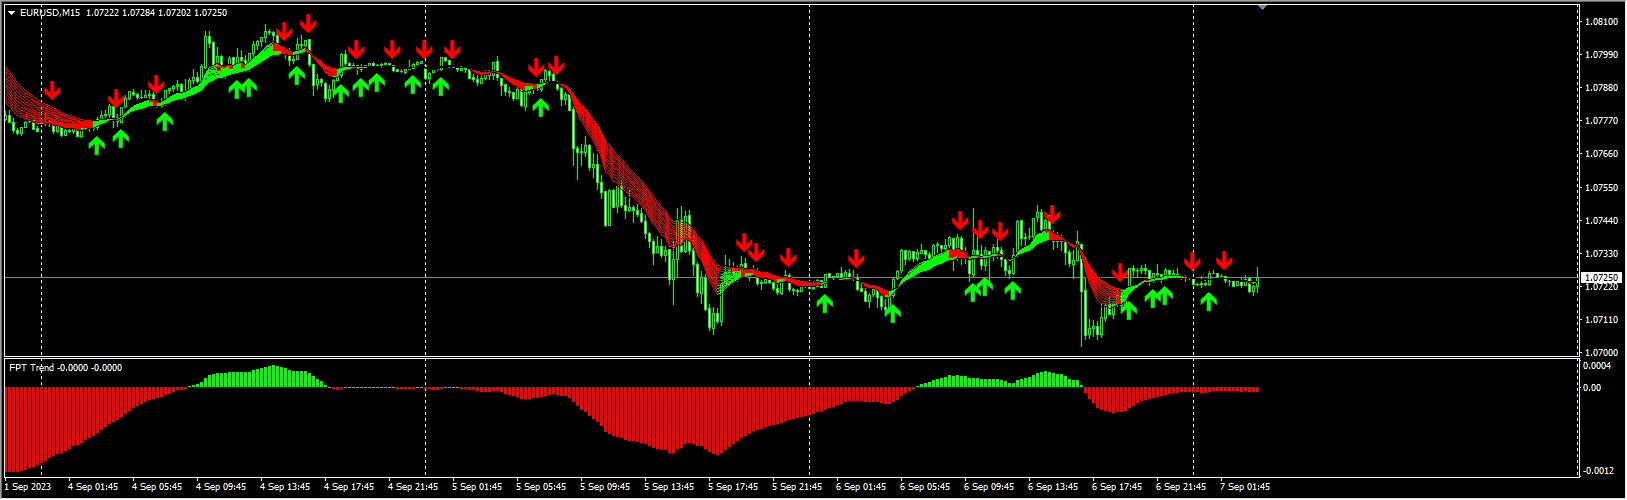Click the 7 Sep 01:45 time label
This screenshot has width=1627, height=500.
point(1246,488)
